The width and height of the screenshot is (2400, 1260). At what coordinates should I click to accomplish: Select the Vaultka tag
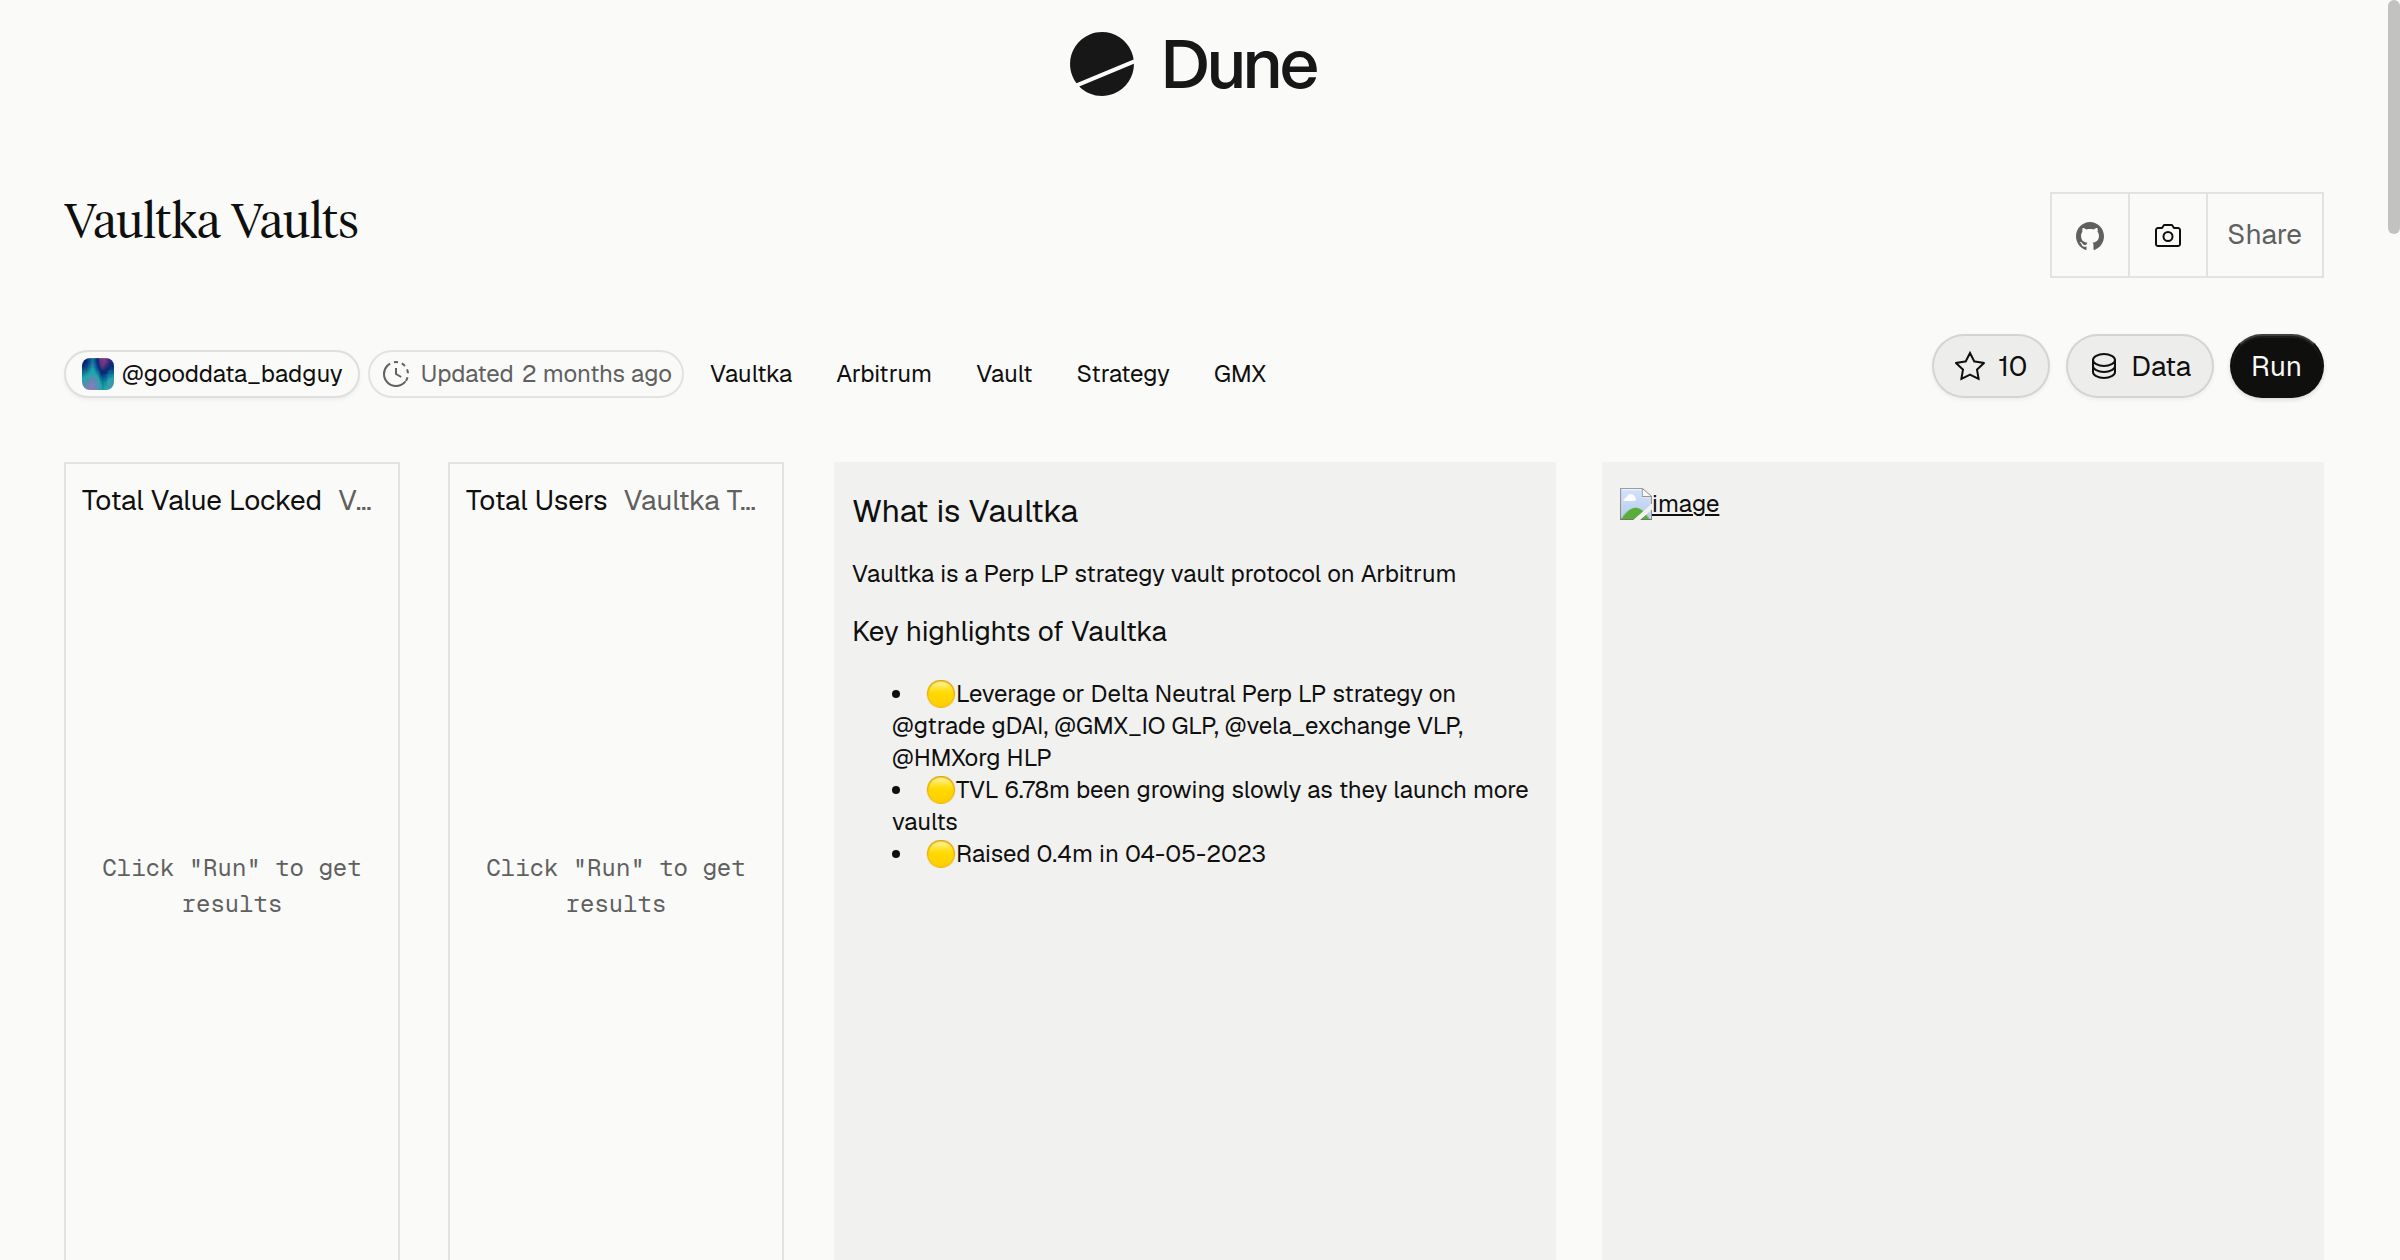click(751, 374)
